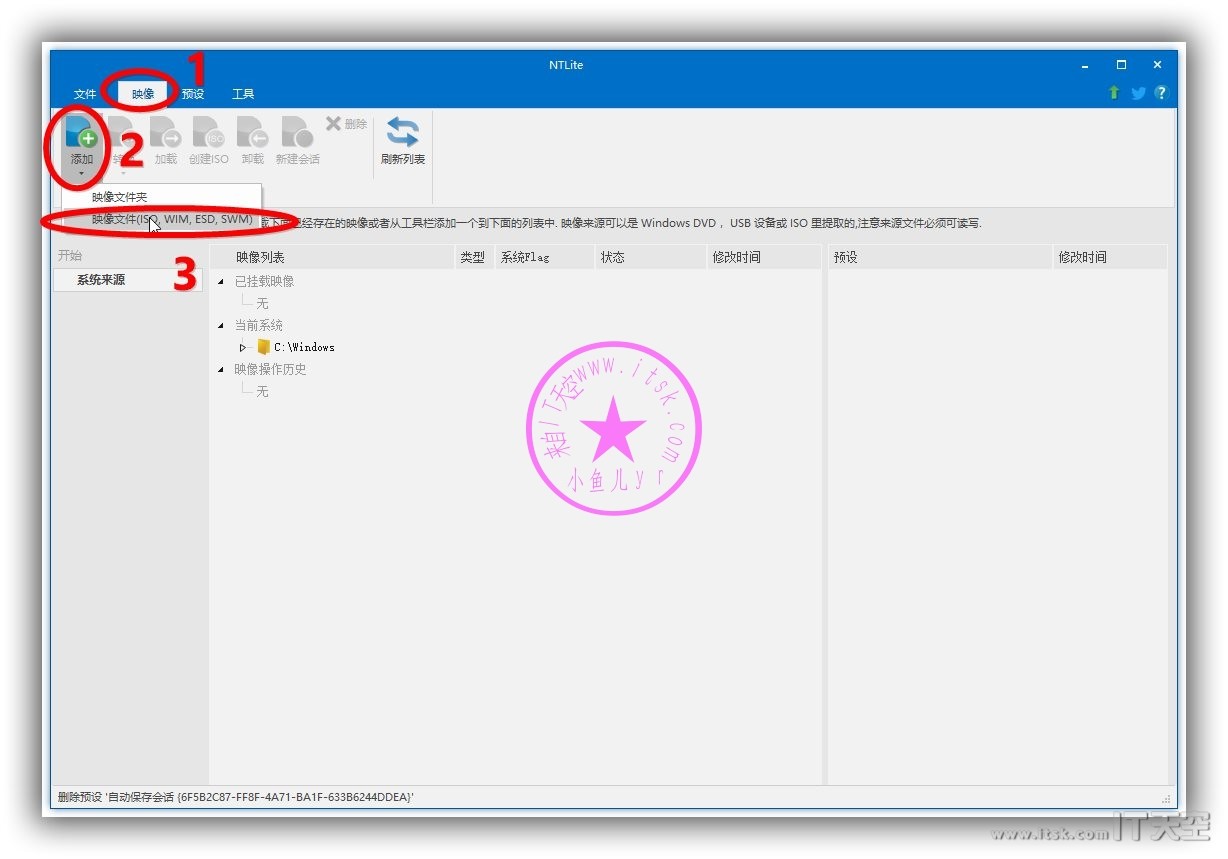Screen dimensions: 1228x859
Task: Collapse the 当前系统 tree group
Action: (x=221, y=326)
